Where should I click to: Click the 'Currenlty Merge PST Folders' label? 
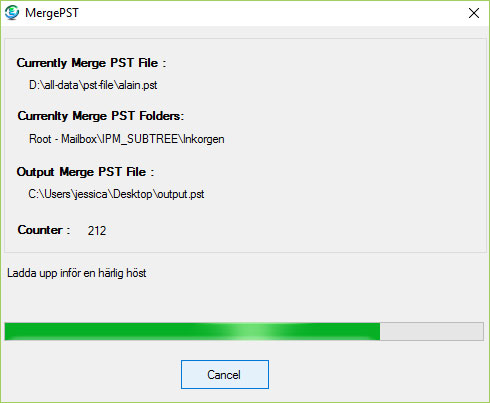(101, 116)
